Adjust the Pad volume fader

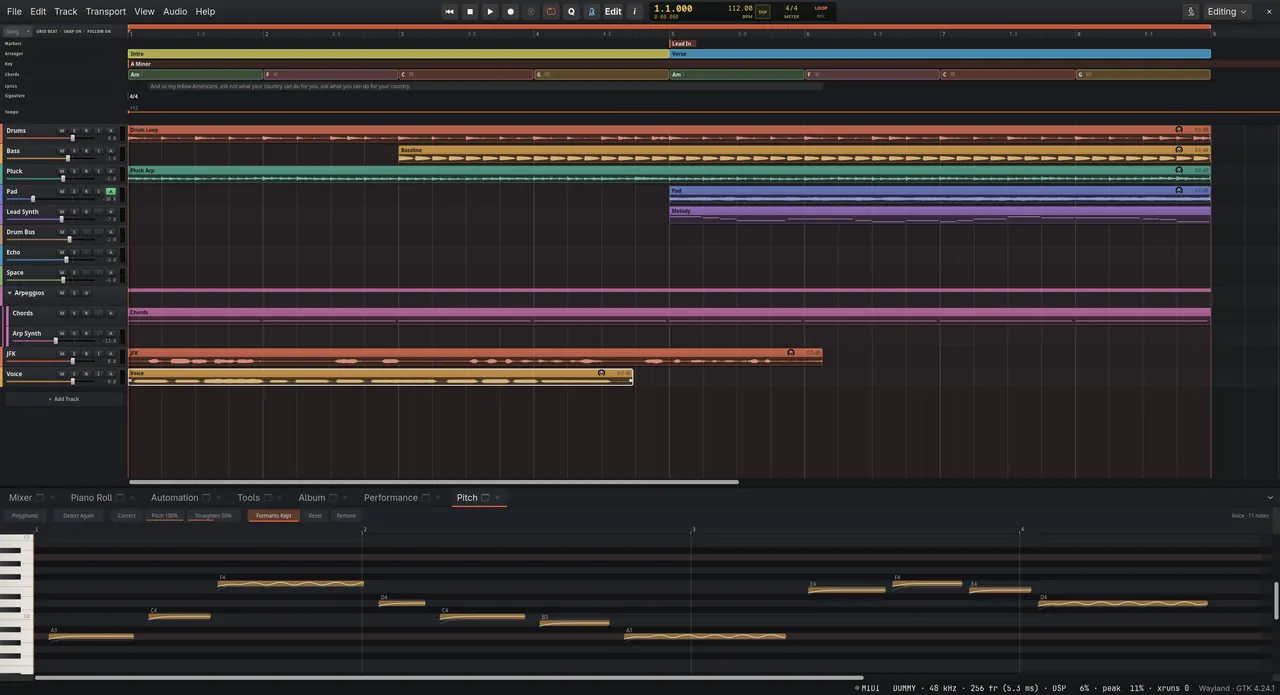point(33,199)
